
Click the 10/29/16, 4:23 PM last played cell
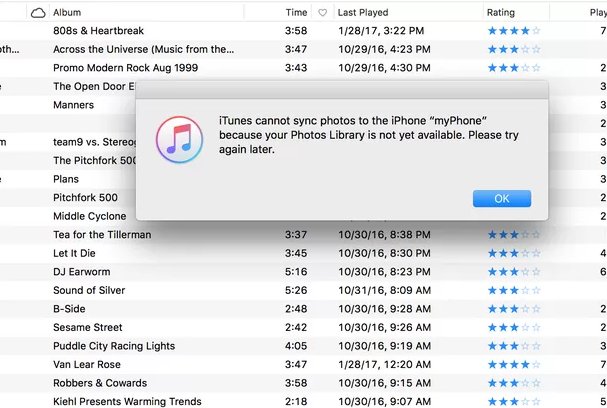coord(384,49)
